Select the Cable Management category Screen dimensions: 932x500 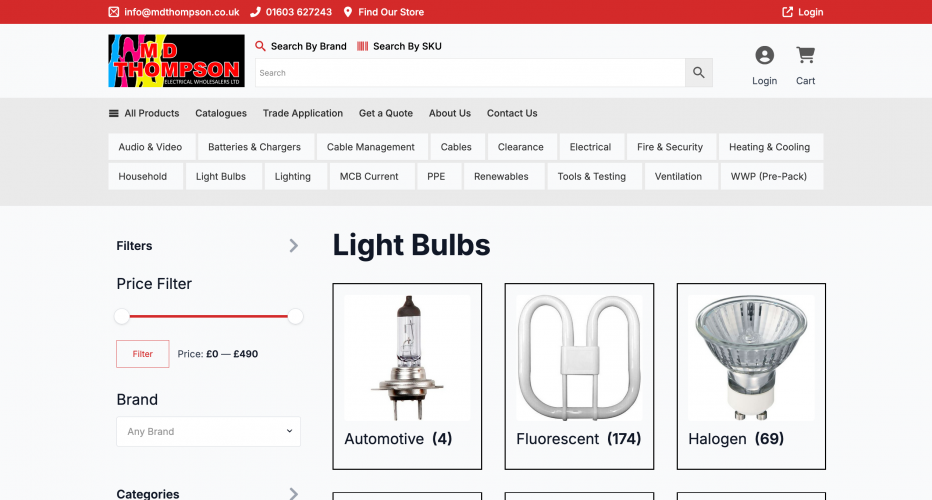[x=371, y=147]
